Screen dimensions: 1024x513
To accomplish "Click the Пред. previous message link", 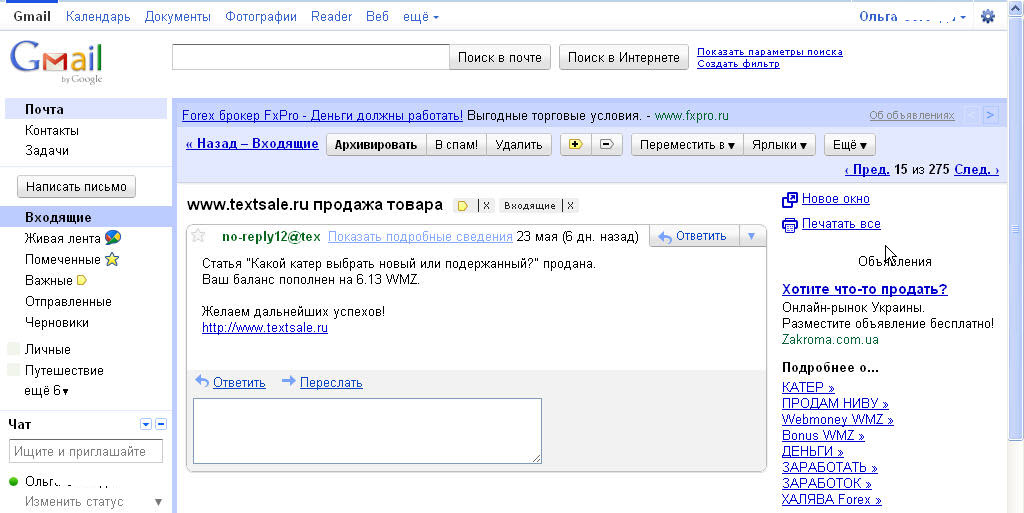I will tap(867, 170).
